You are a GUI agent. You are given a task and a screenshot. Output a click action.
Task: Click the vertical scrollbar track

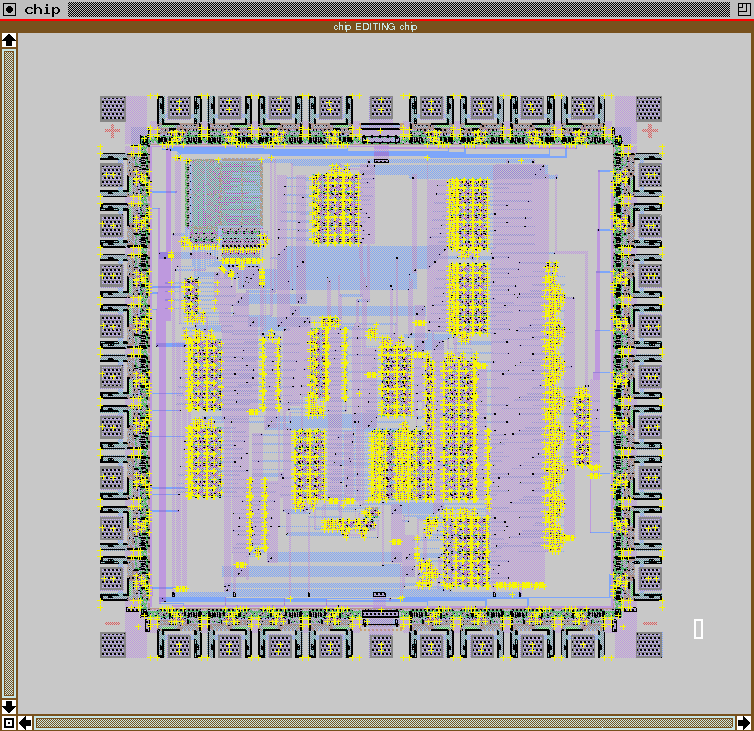pos(9,374)
